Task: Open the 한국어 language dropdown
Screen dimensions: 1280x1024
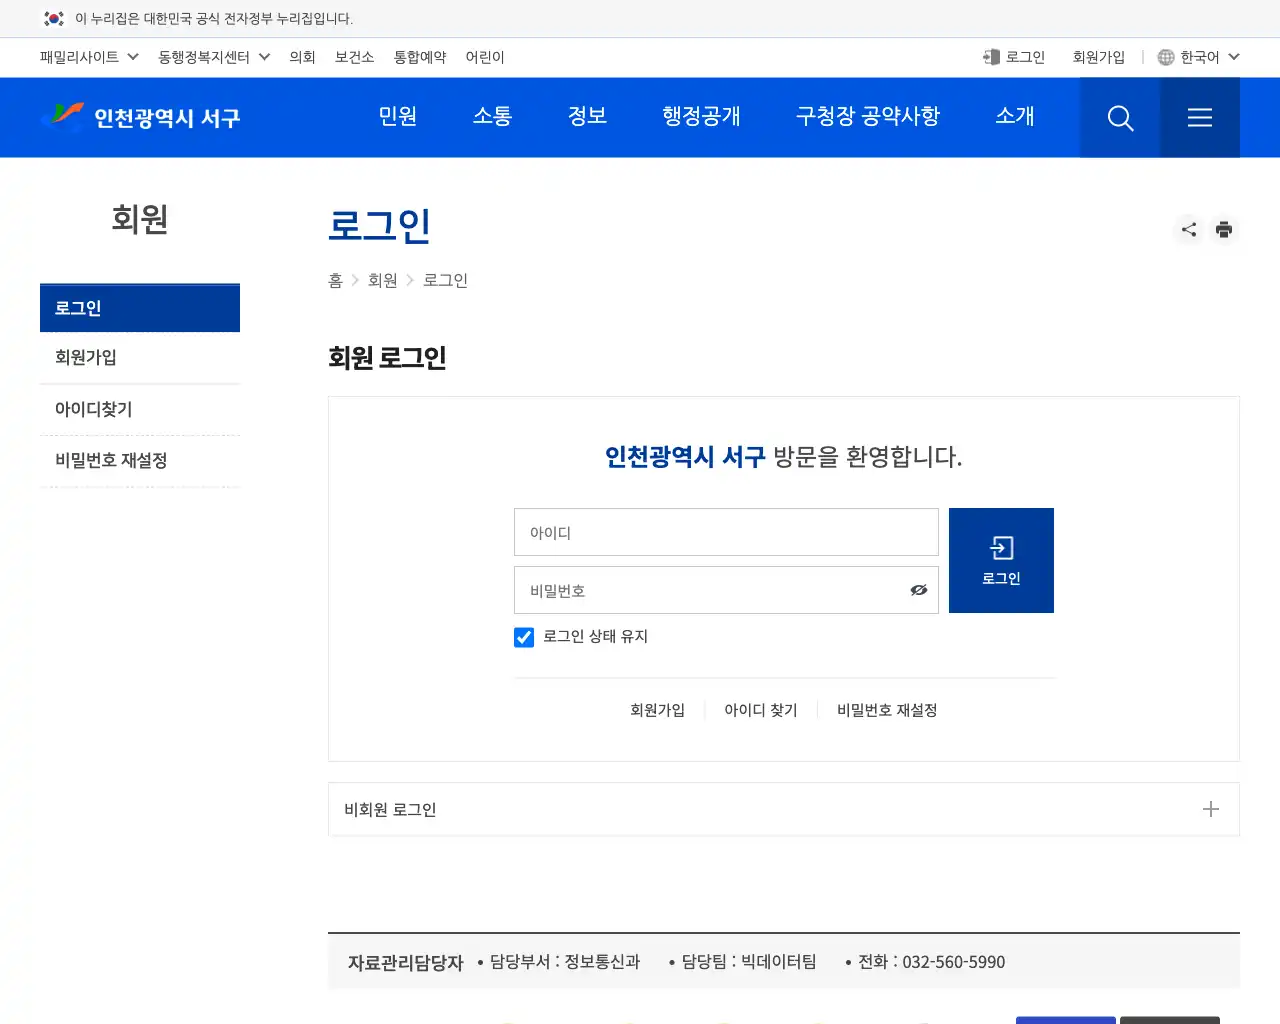Action: click(1198, 57)
